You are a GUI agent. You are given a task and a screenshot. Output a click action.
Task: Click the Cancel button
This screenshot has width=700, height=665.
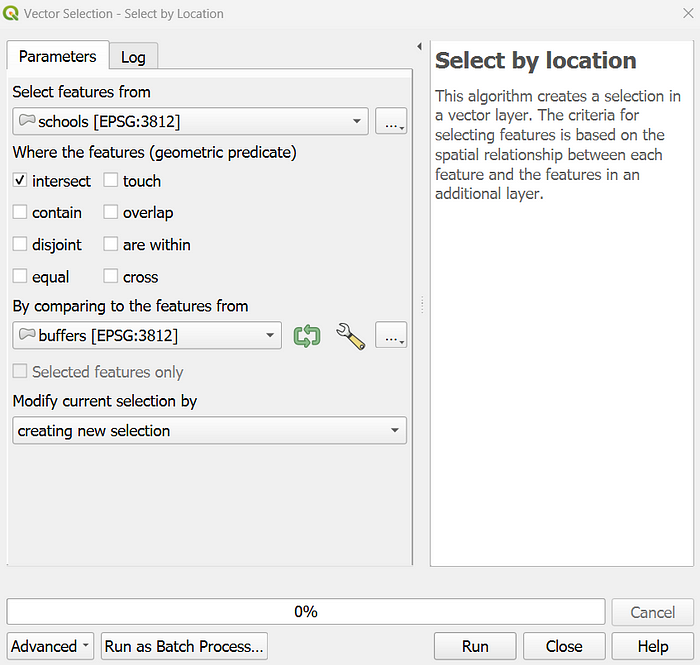tap(653, 612)
